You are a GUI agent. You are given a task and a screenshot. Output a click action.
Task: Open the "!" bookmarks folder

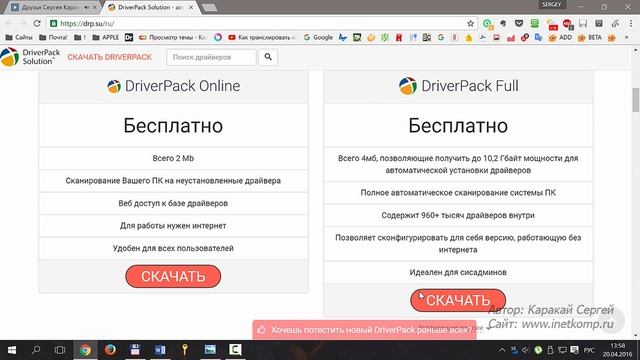(x=80, y=38)
